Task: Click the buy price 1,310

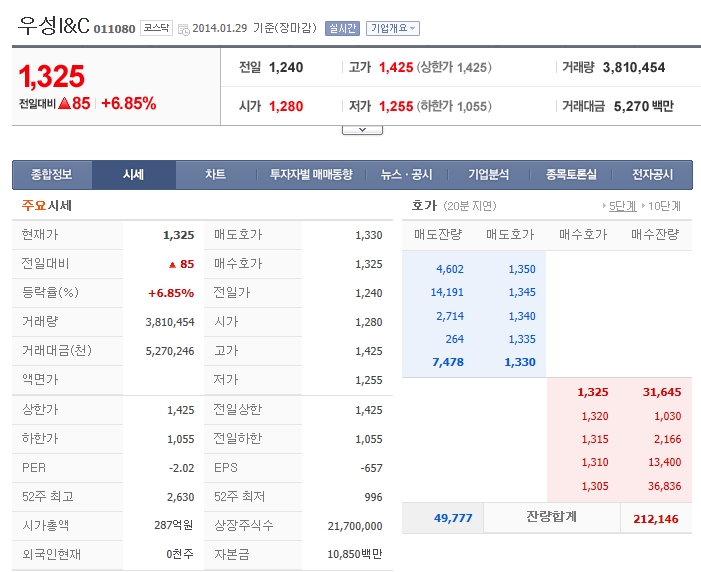Action: pyautogui.click(x=595, y=462)
